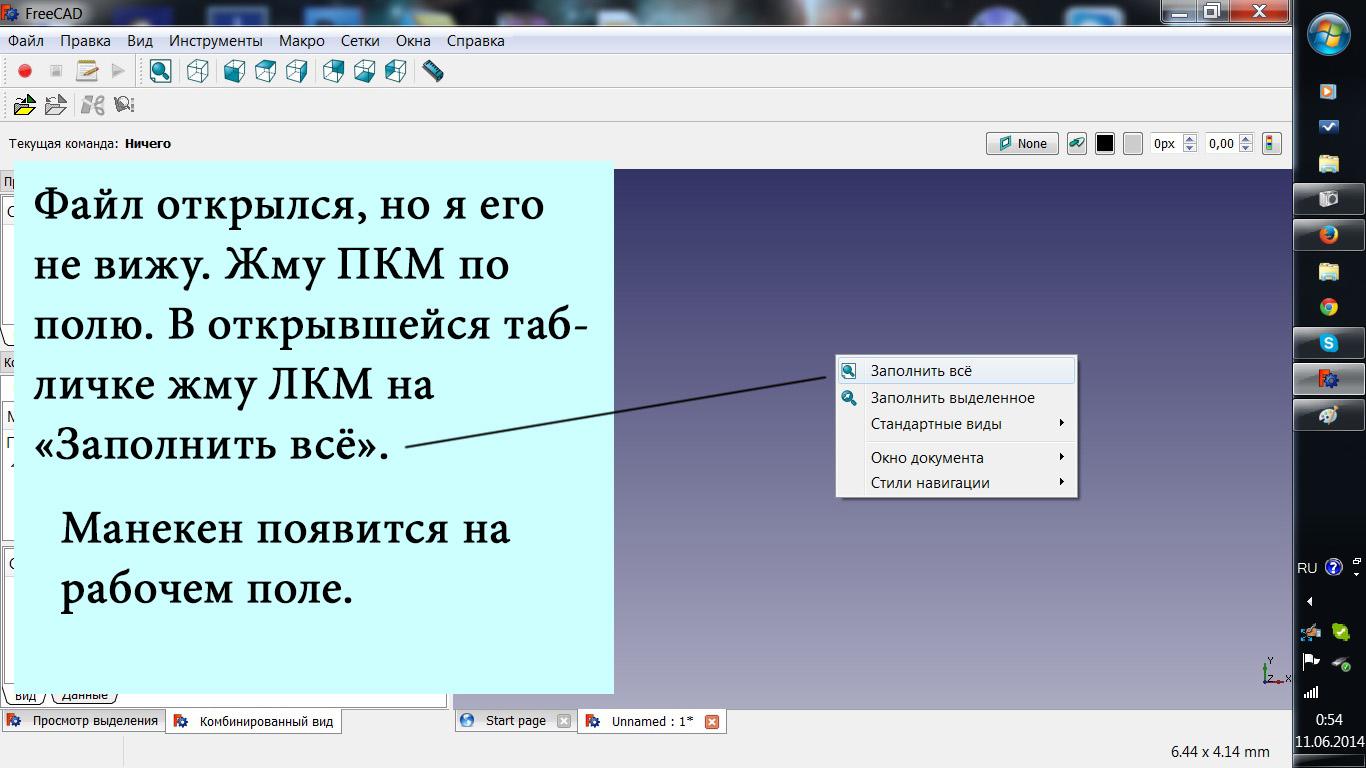The image size is (1366, 768).
Task: Switch to the Start page tab
Action: 515,720
